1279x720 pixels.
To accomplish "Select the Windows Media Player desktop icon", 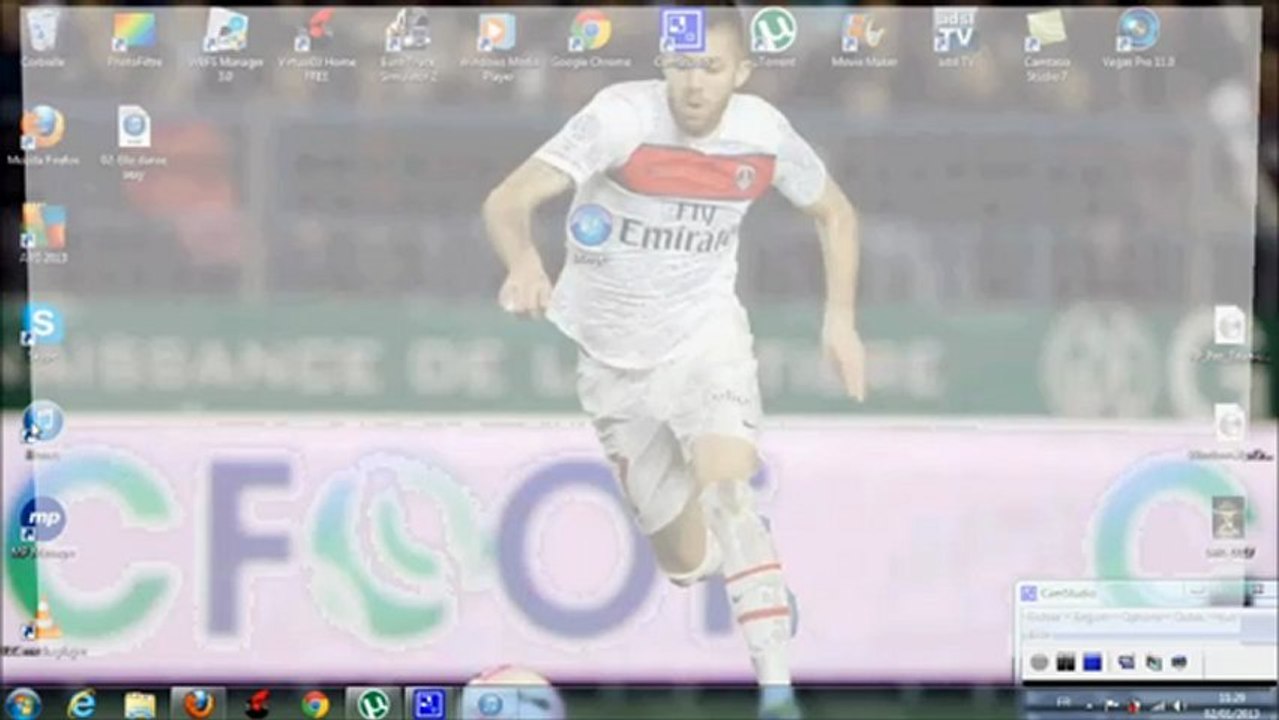I will tap(497, 44).
